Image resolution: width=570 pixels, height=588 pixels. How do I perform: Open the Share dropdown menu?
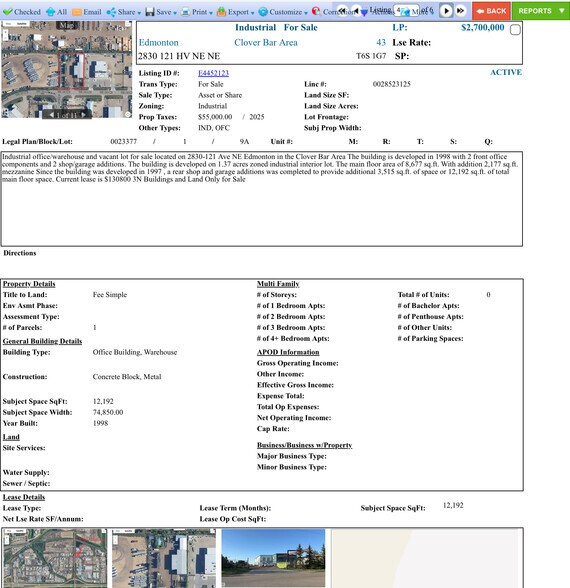(x=124, y=12)
